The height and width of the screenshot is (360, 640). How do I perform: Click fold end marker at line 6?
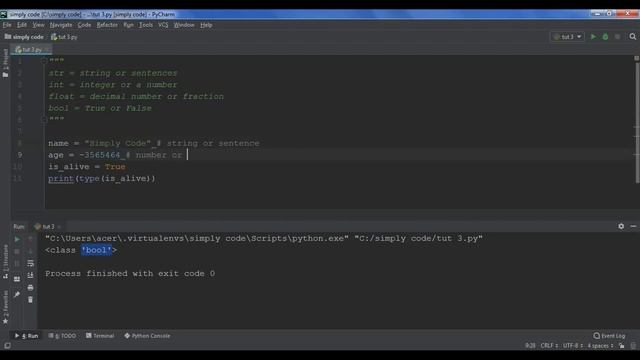pos(44,119)
